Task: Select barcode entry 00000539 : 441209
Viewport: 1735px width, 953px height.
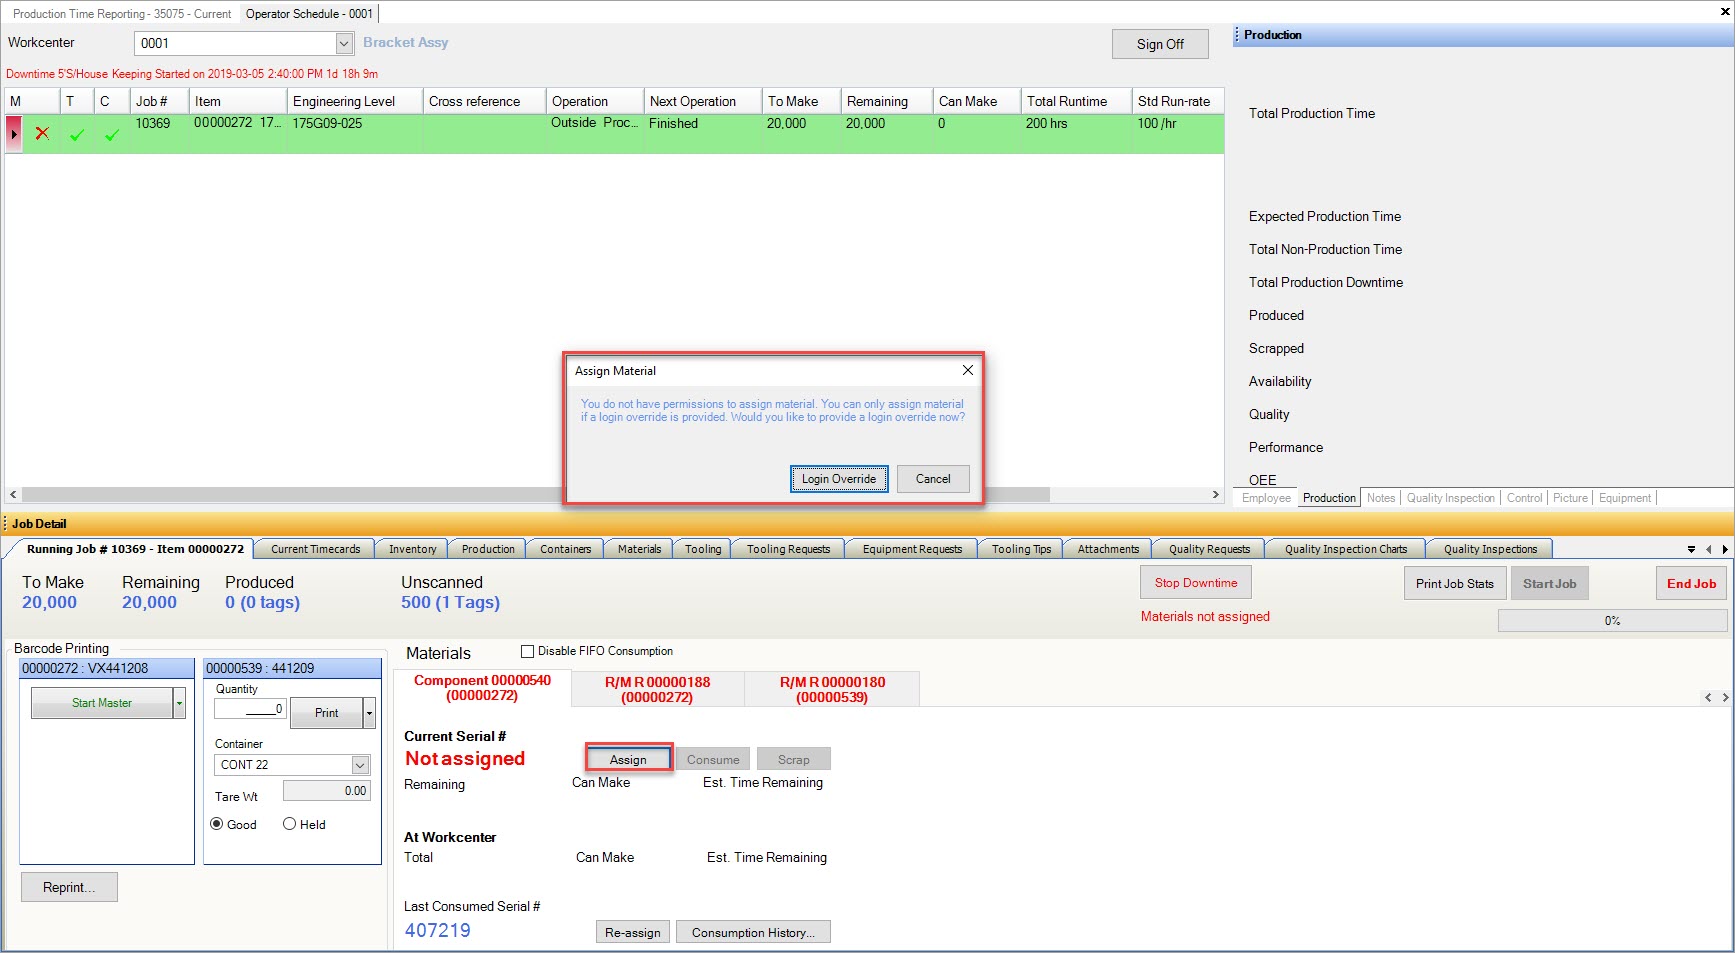Action: [x=292, y=668]
